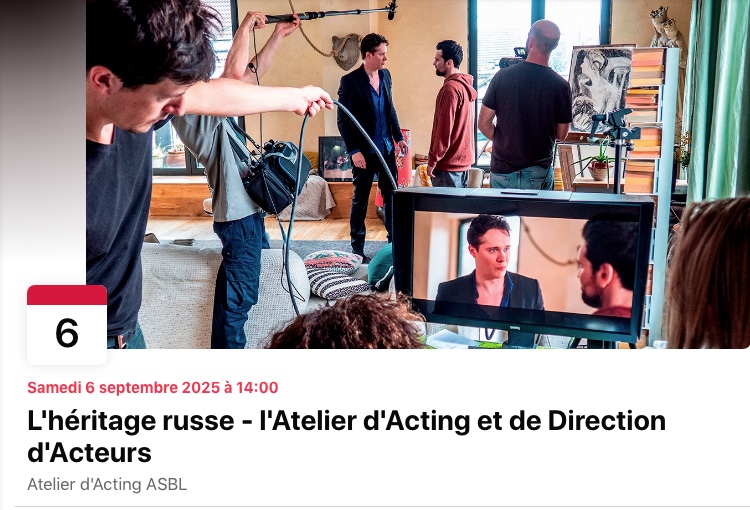Click the red header of the calendar icon

pyautogui.click(x=67, y=295)
